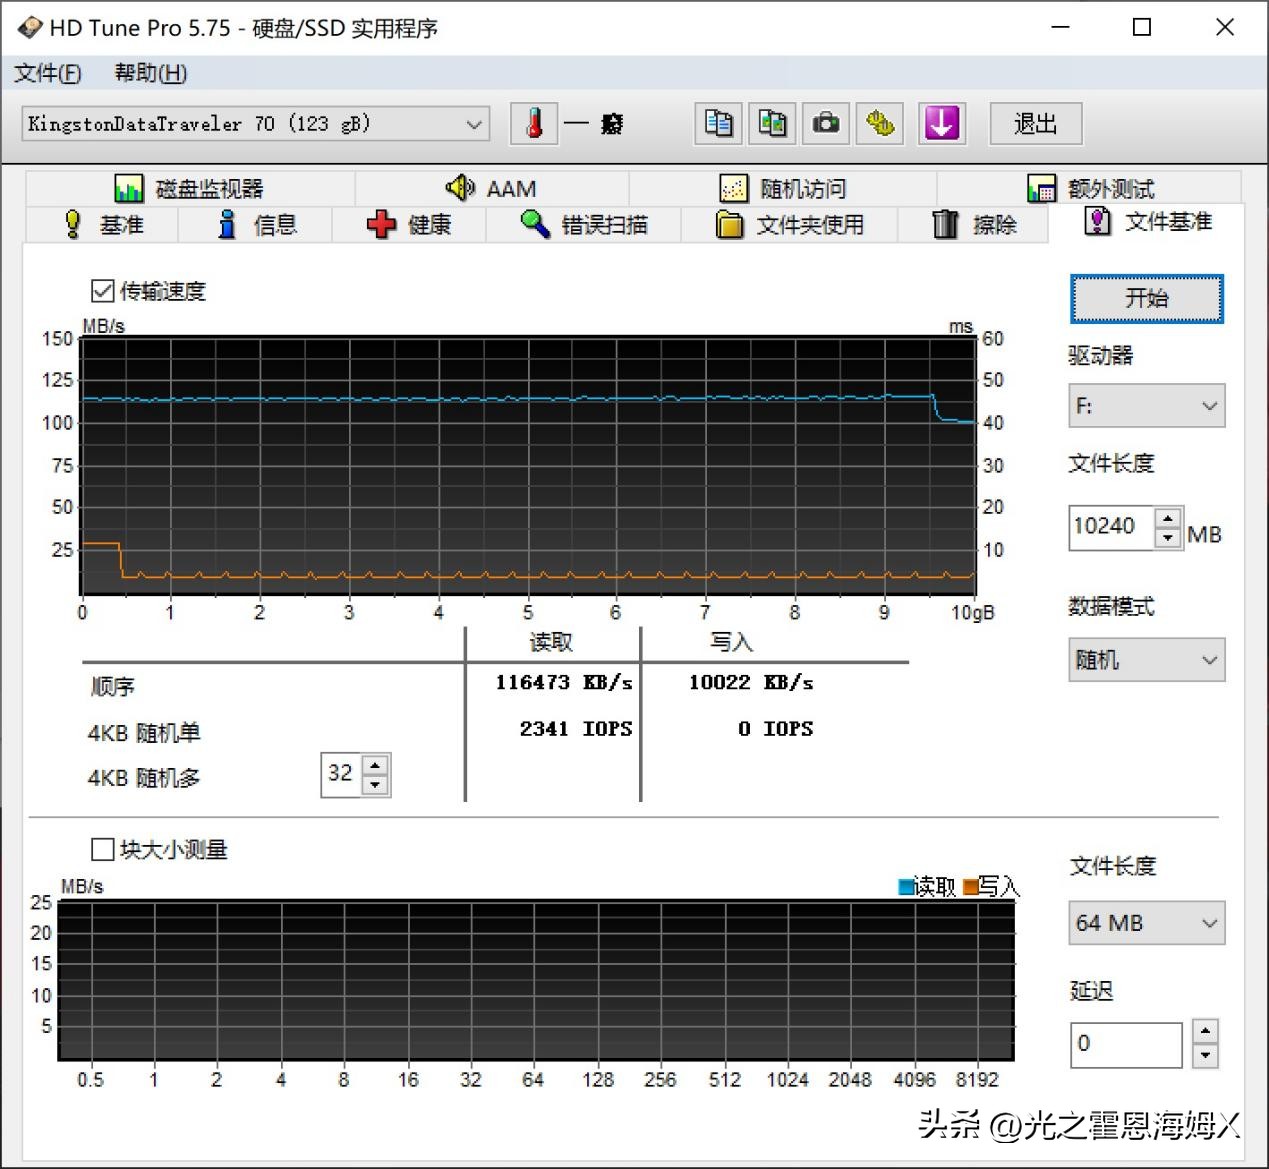Click the 延迟 input field
1269x1169 pixels.
pos(1125,1044)
